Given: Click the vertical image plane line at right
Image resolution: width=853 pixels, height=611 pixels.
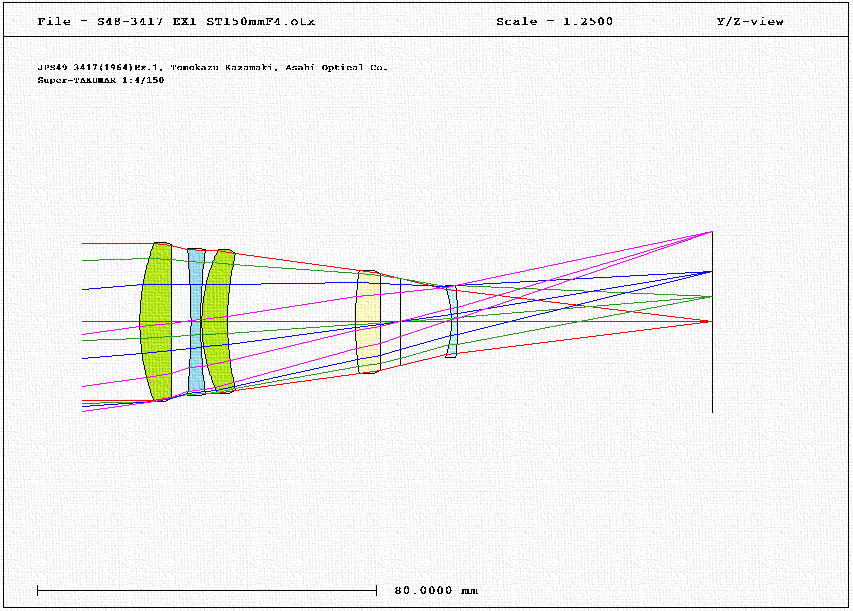Looking at the screenshot, I should 712,322.
